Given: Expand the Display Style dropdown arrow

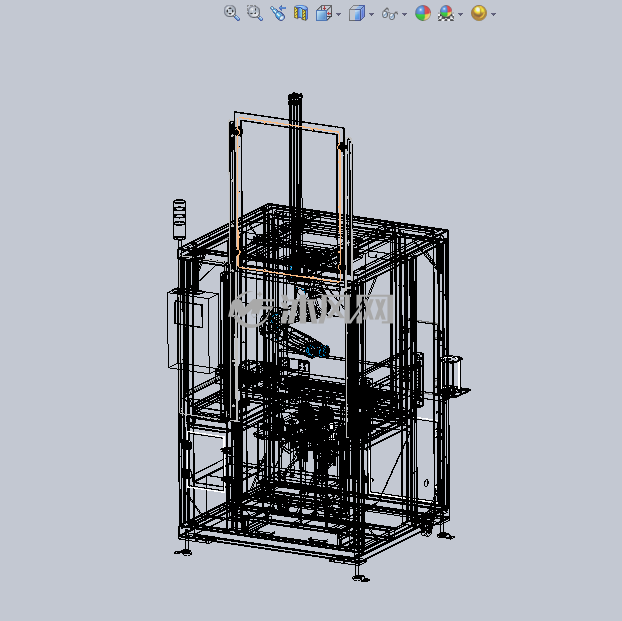Looking at the screenshot, I should (371, 14).
